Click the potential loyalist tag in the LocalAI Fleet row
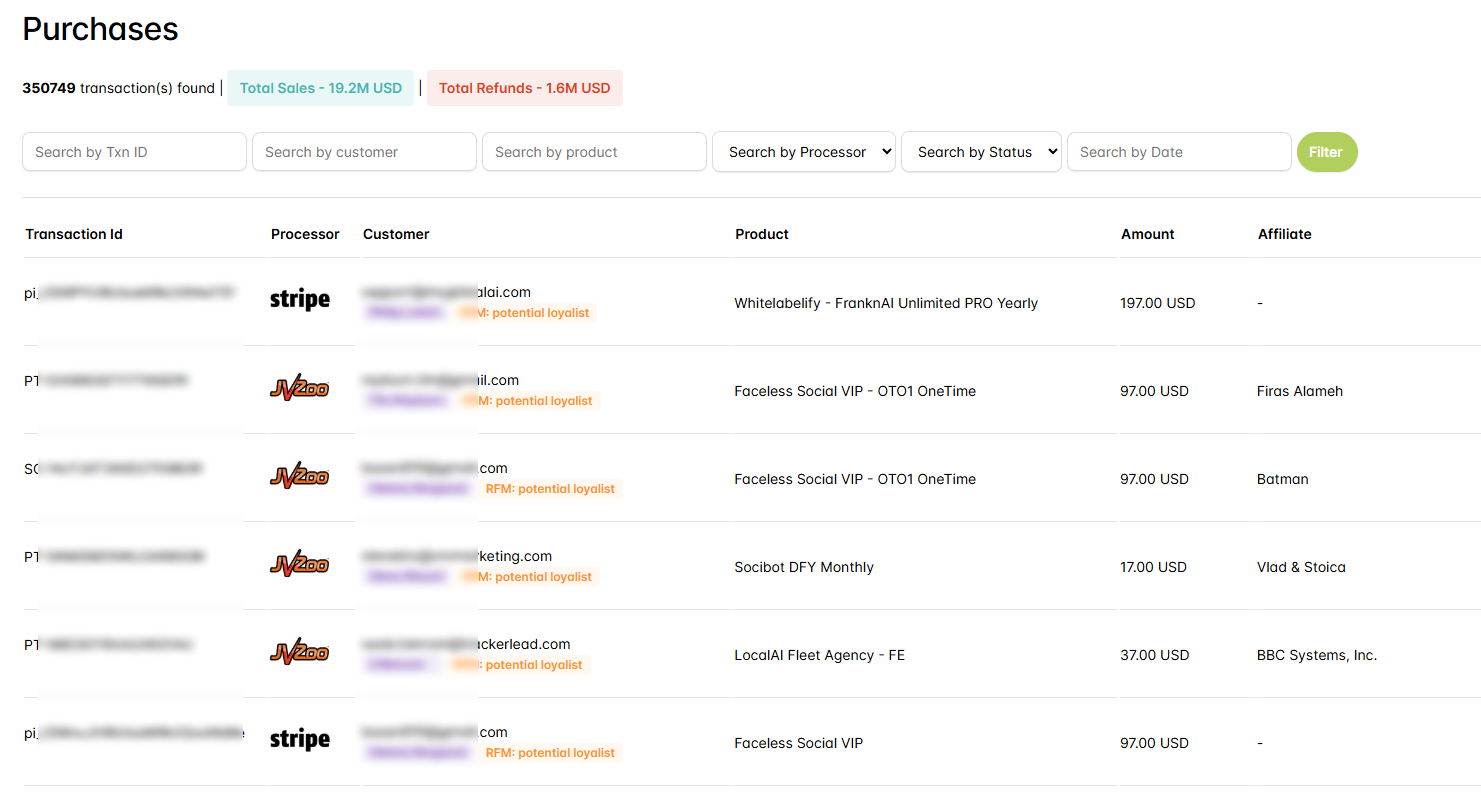 pos(520,665)
